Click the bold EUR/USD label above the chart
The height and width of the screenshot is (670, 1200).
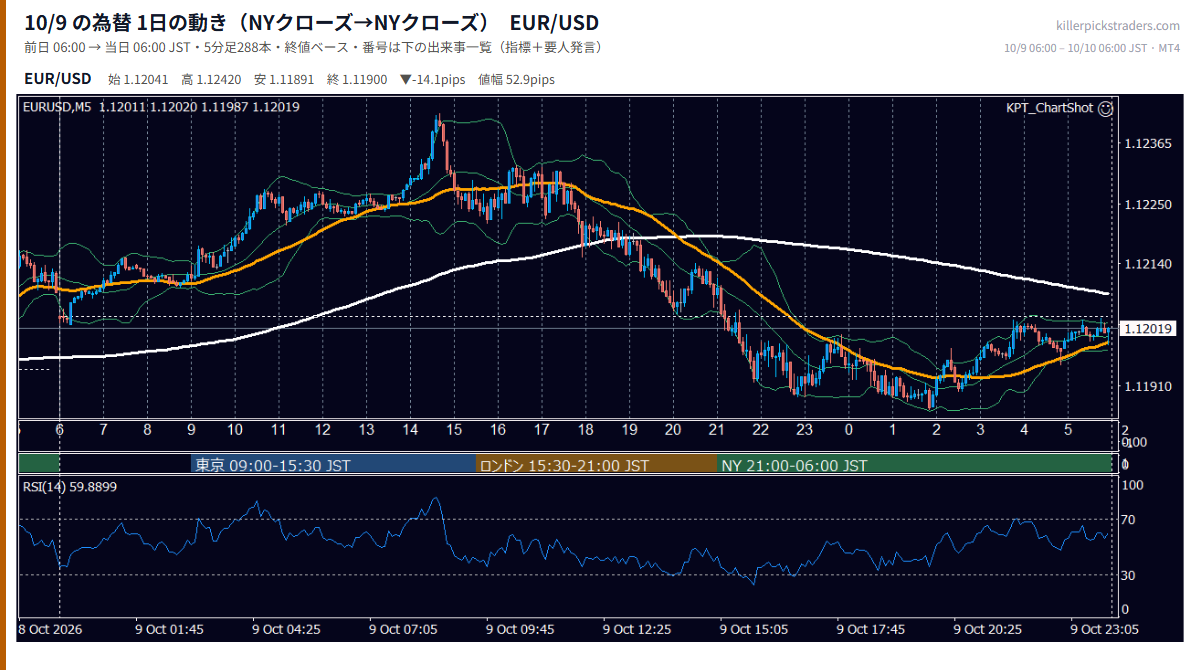pyautogui.click(x=58, y=78)
